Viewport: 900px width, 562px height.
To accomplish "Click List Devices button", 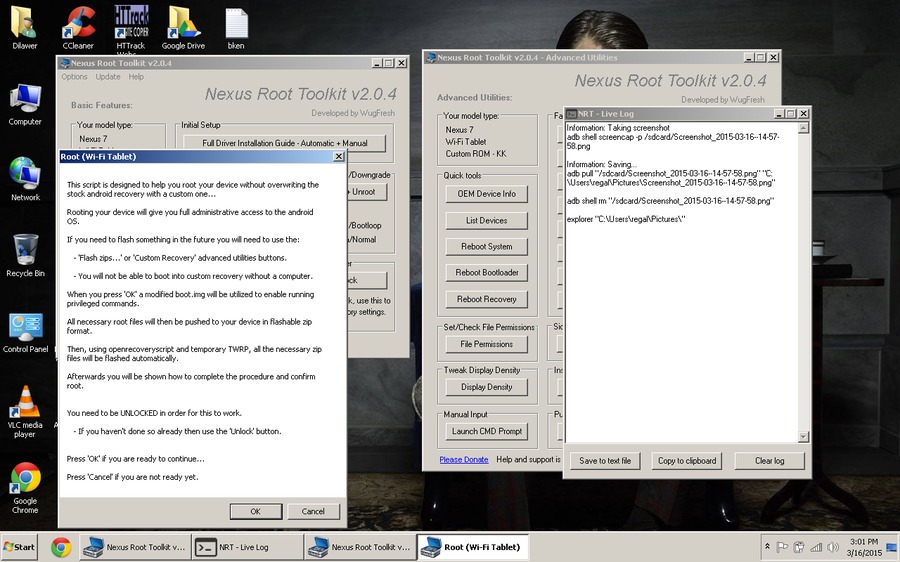I will point(486,220).
